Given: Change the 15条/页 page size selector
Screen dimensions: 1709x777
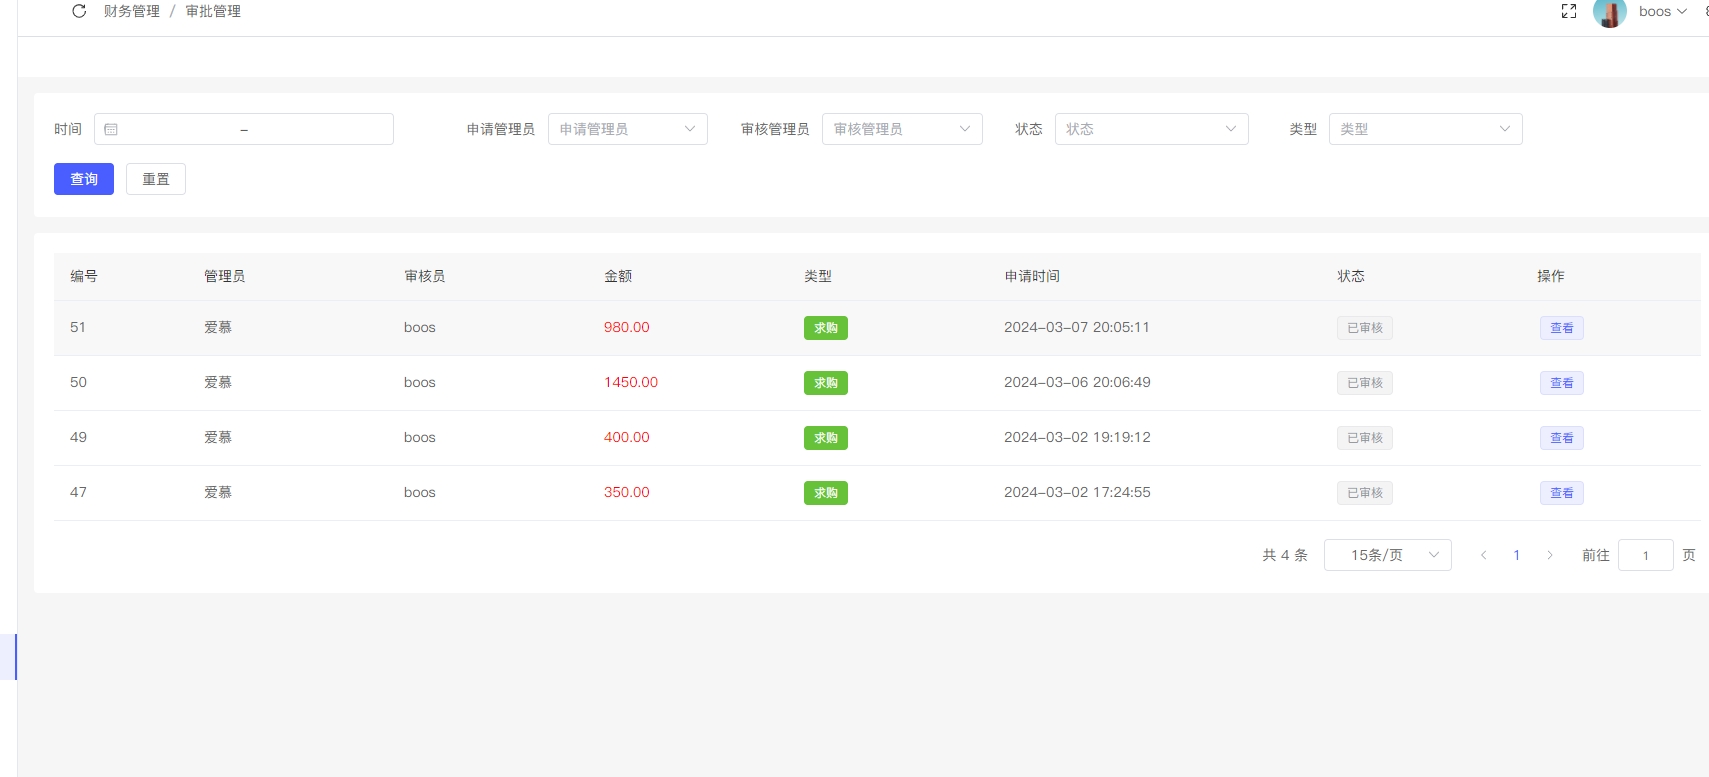Looking at the screenshot, I should pos(1387,555).
